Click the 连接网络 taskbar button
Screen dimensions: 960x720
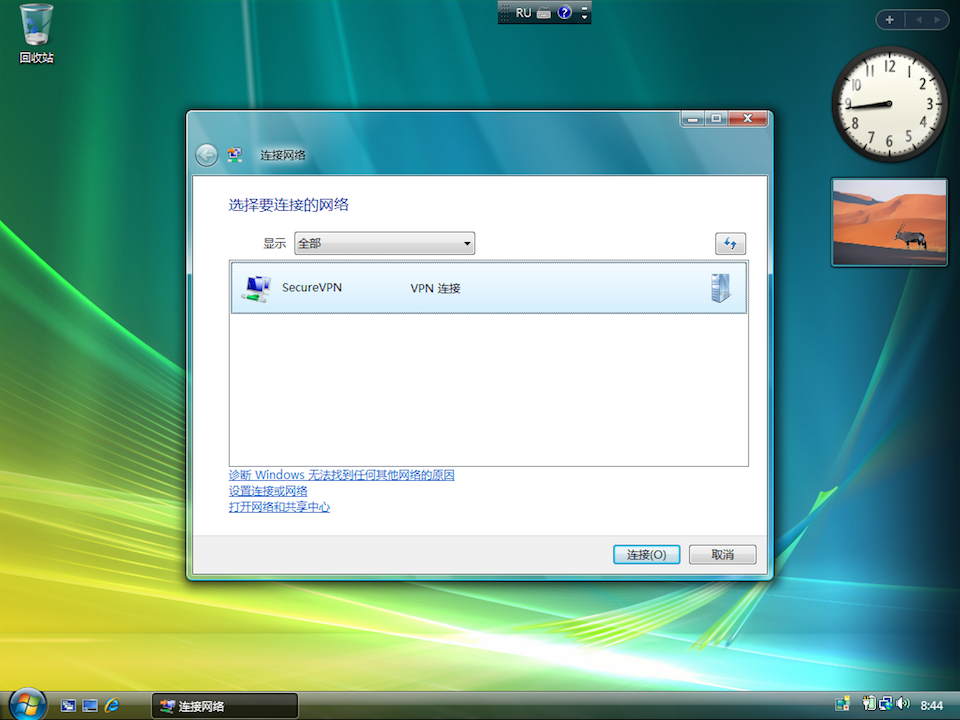(225, 706)
